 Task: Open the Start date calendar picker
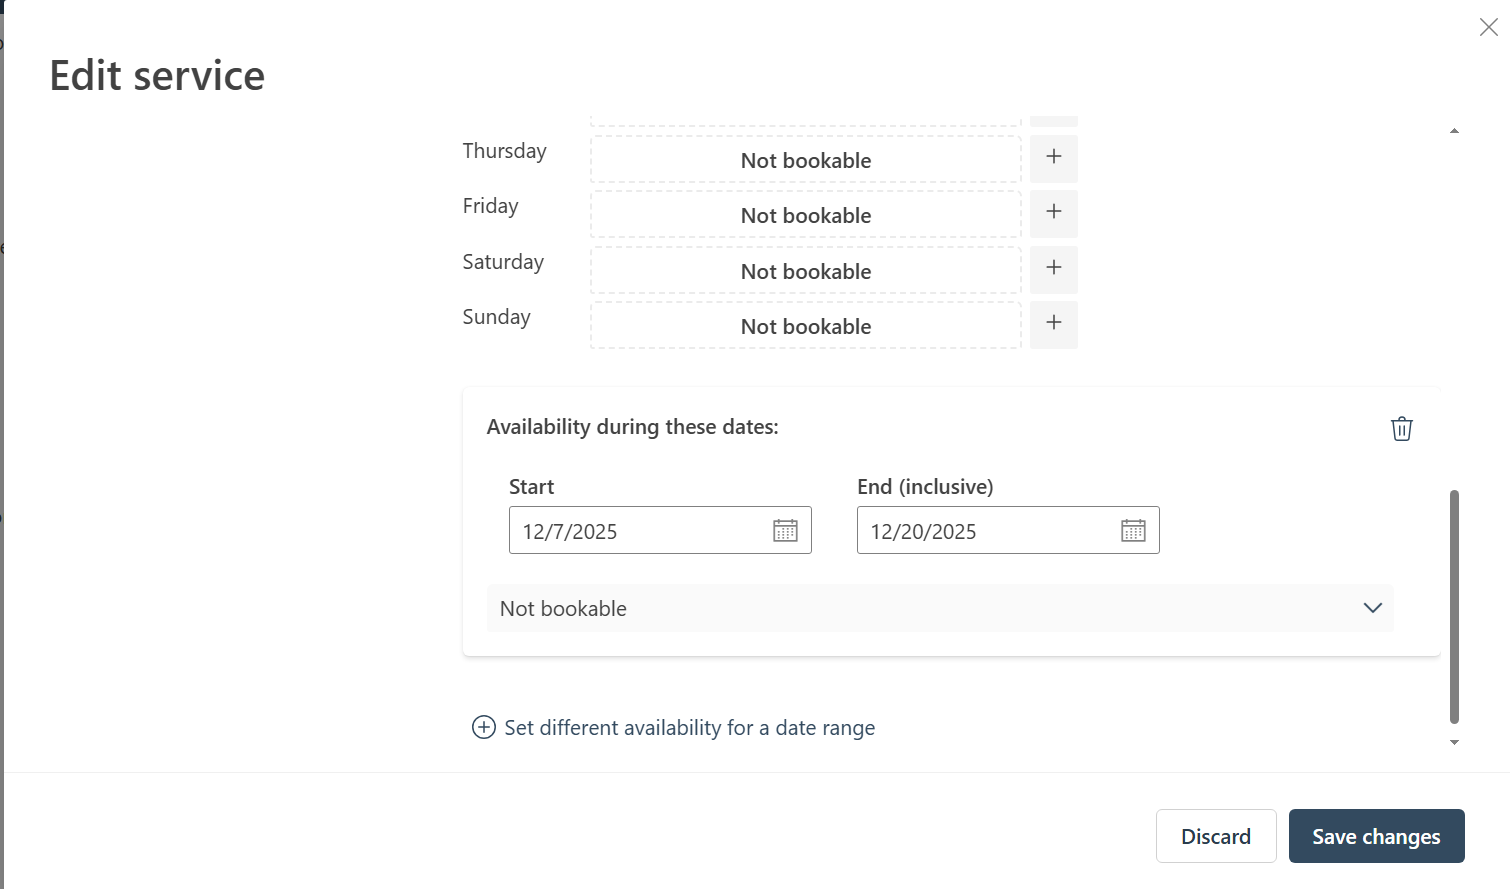[x=785, y=531]
